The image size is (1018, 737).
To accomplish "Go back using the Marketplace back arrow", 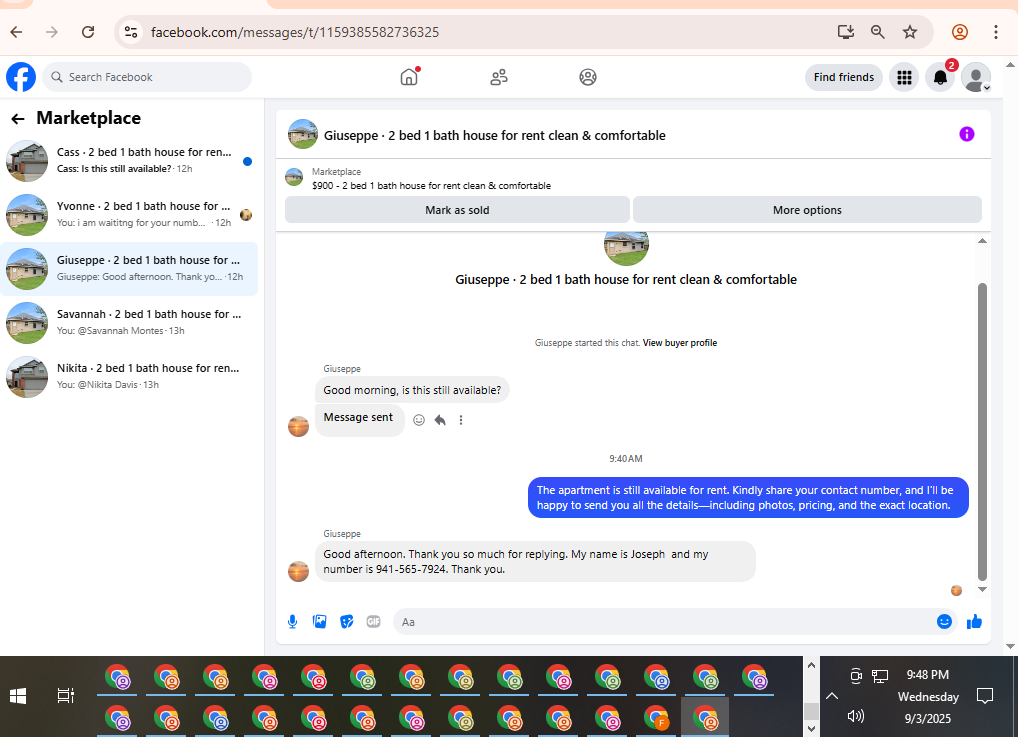I will pyautogui.click(x=18, y=119).
